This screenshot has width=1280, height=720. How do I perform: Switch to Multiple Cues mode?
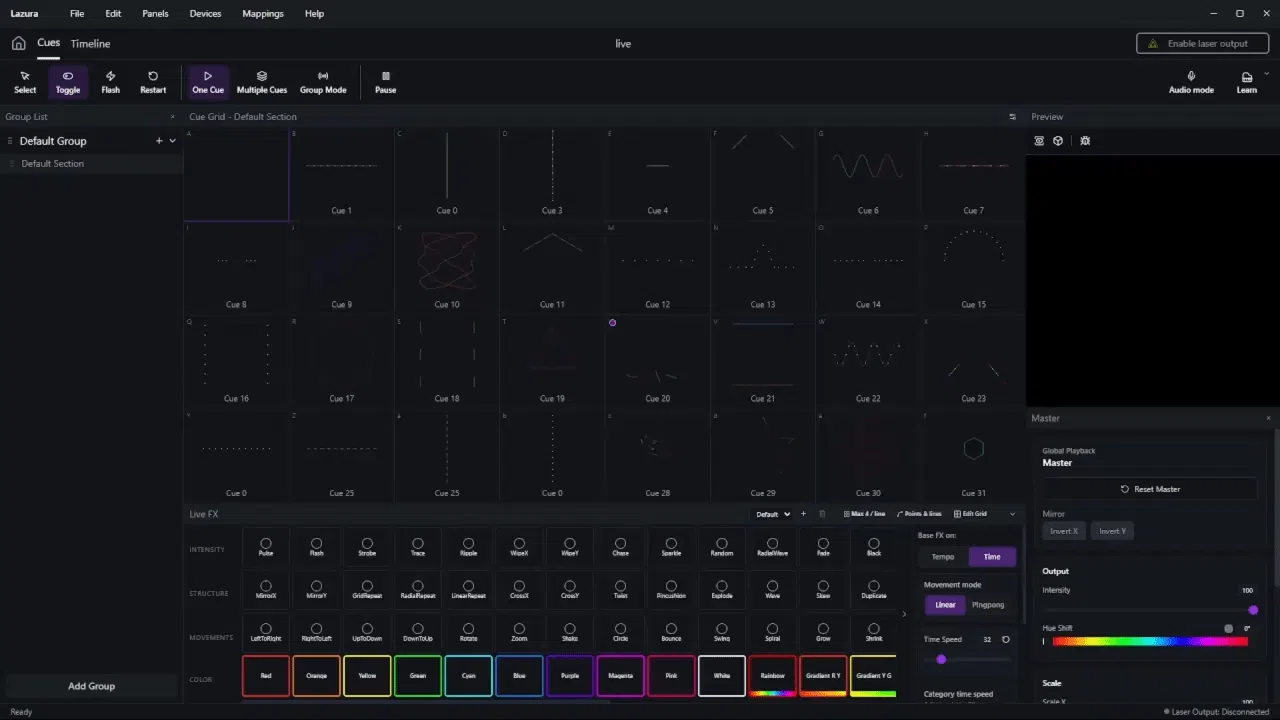[262, 82]
